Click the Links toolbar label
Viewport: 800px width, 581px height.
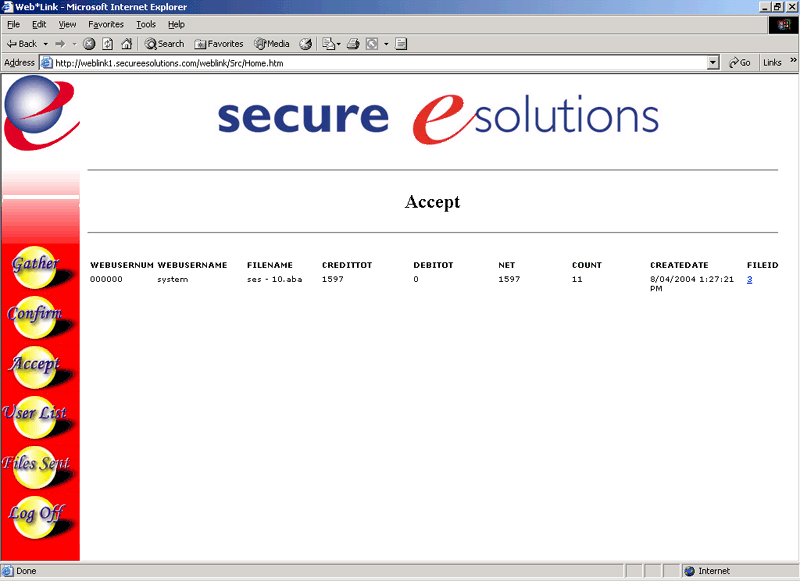point(772,63)
